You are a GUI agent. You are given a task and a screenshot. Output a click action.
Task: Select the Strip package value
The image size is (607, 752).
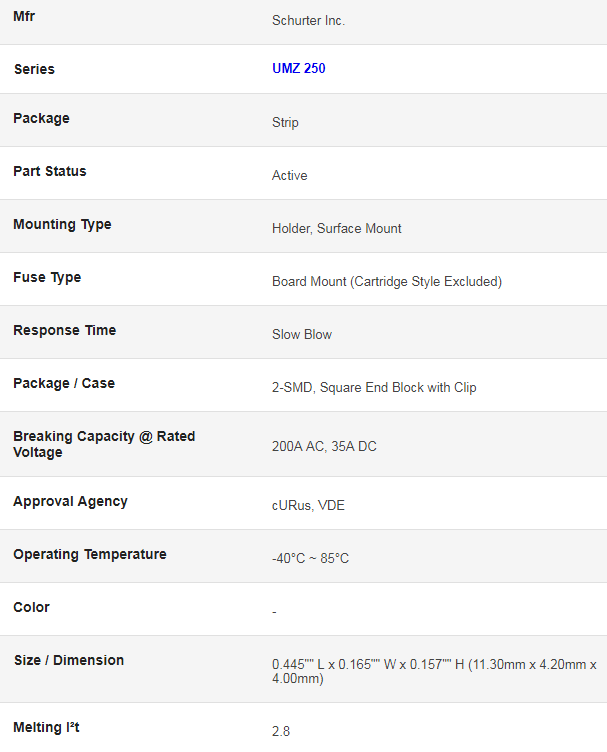[285, 122]
